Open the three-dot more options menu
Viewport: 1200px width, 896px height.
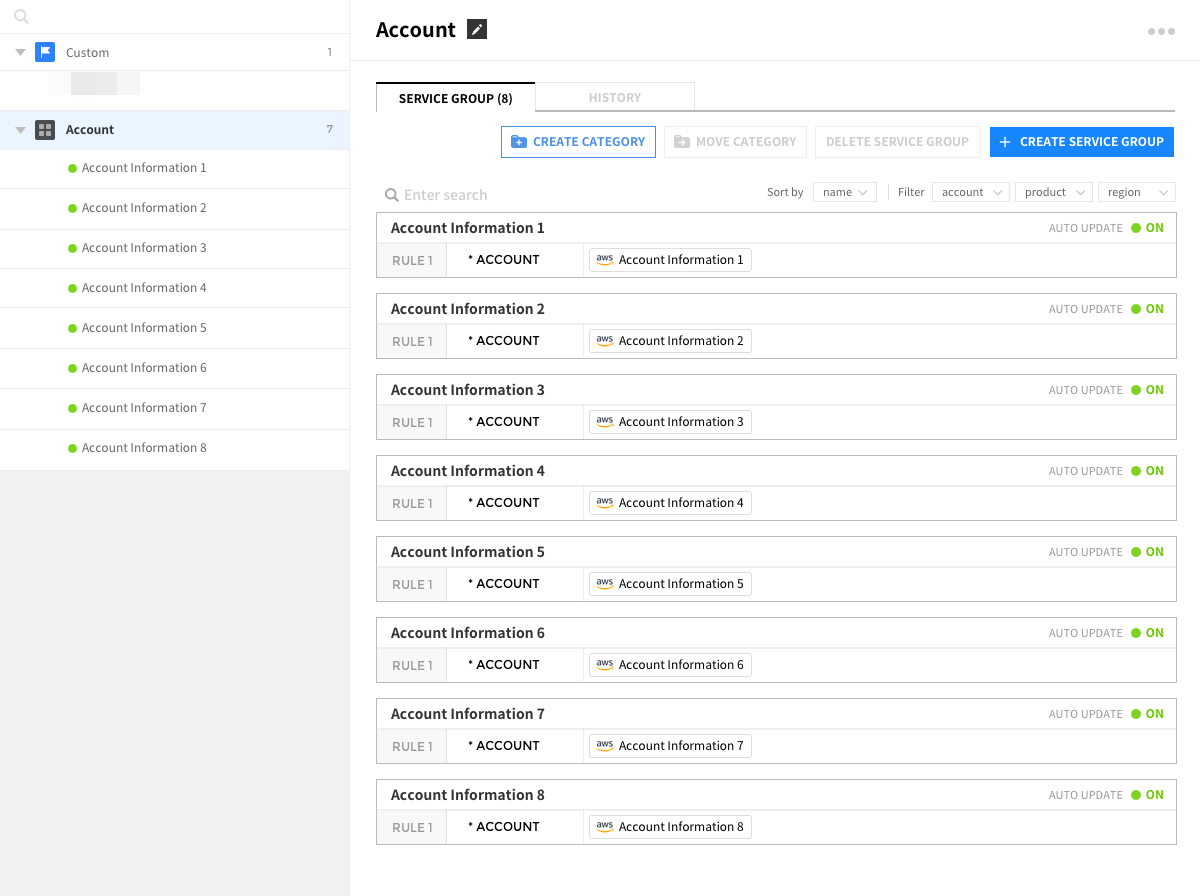point(1161,32)
